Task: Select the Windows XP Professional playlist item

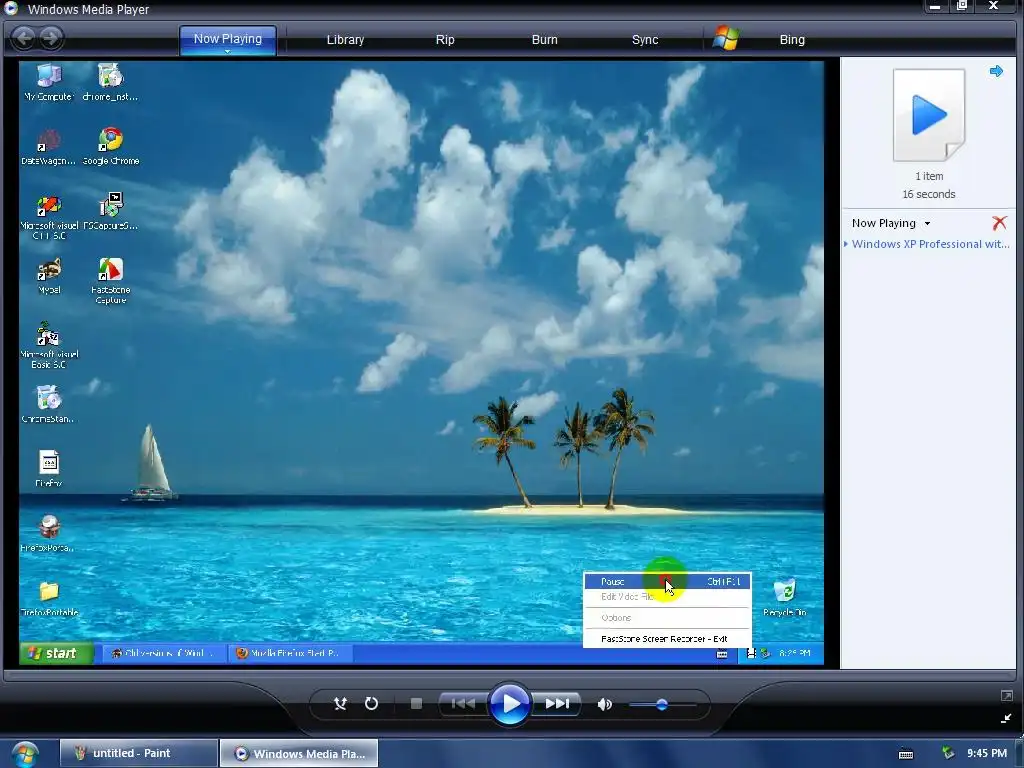Action: (930, 244)
